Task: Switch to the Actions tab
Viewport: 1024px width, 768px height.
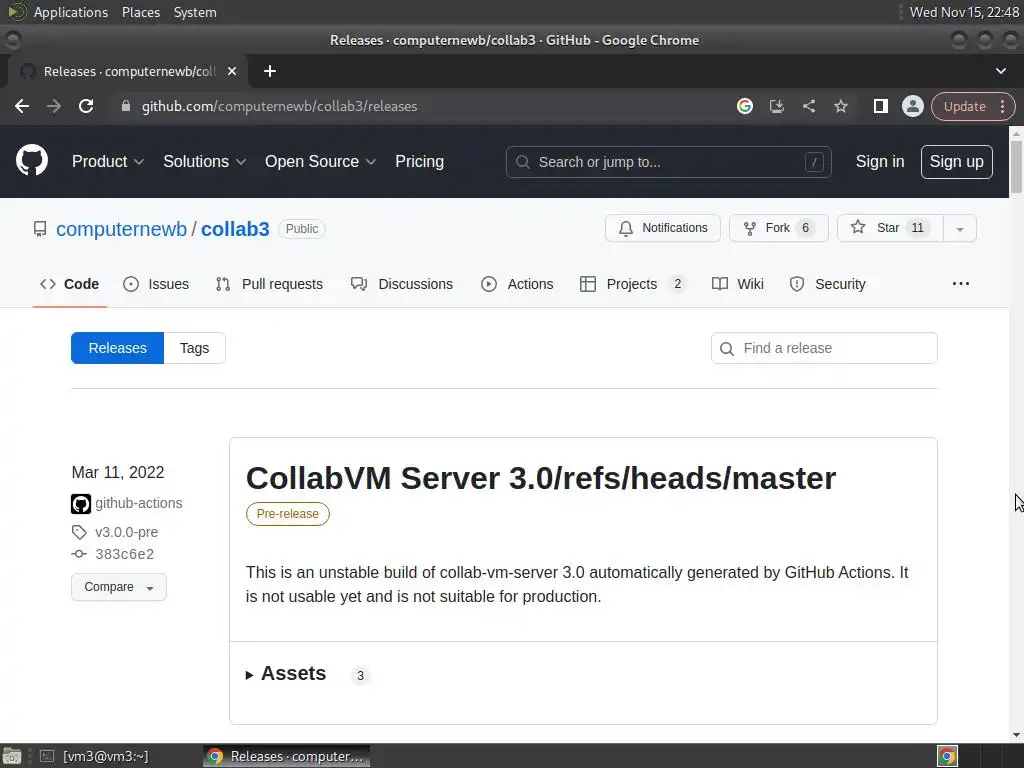Action: click(517, 284)
